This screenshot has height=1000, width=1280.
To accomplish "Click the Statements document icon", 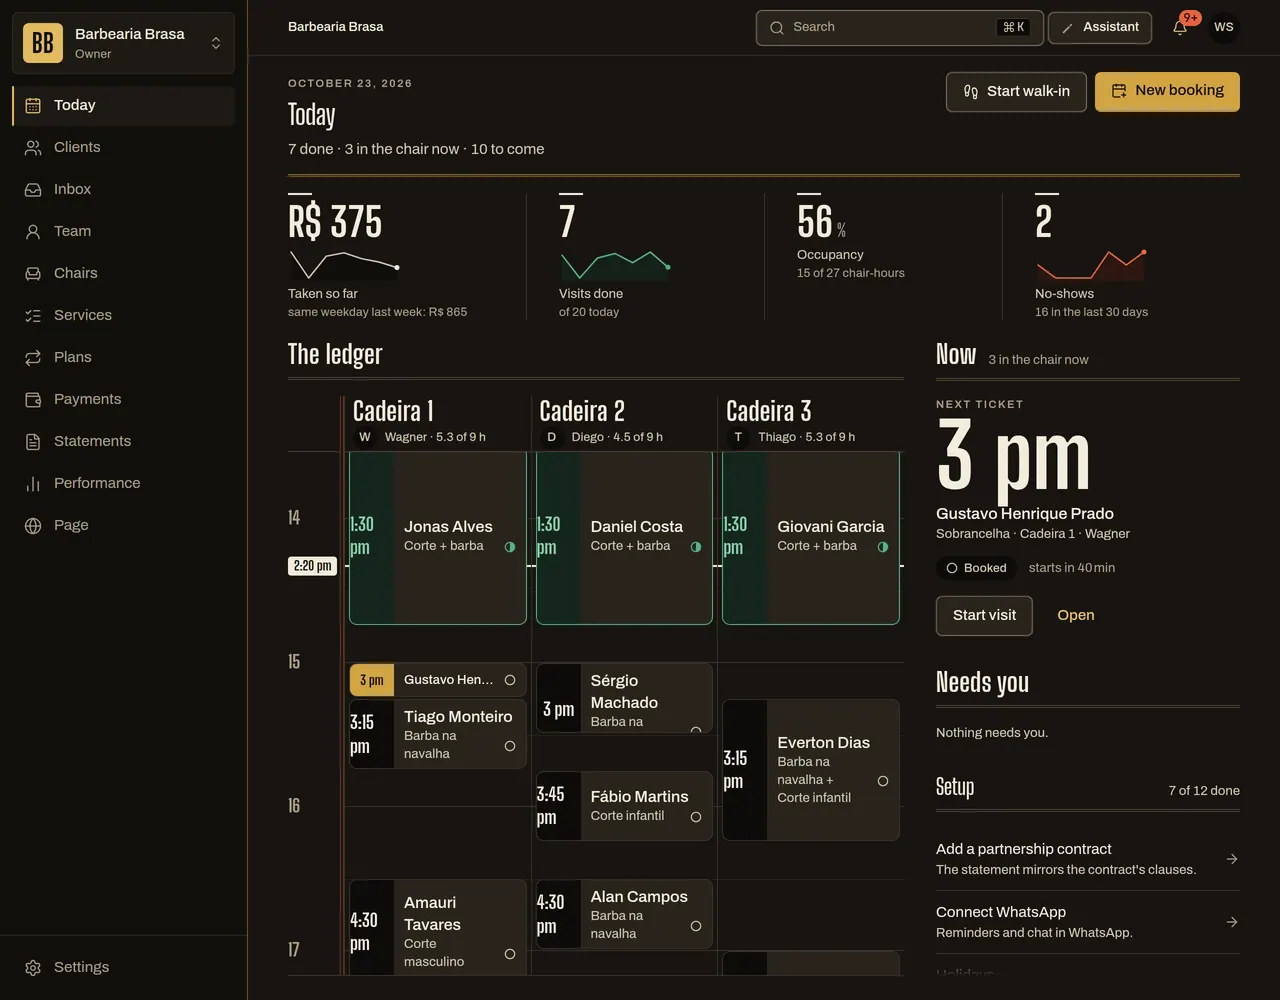I will (x=33, y=441).
